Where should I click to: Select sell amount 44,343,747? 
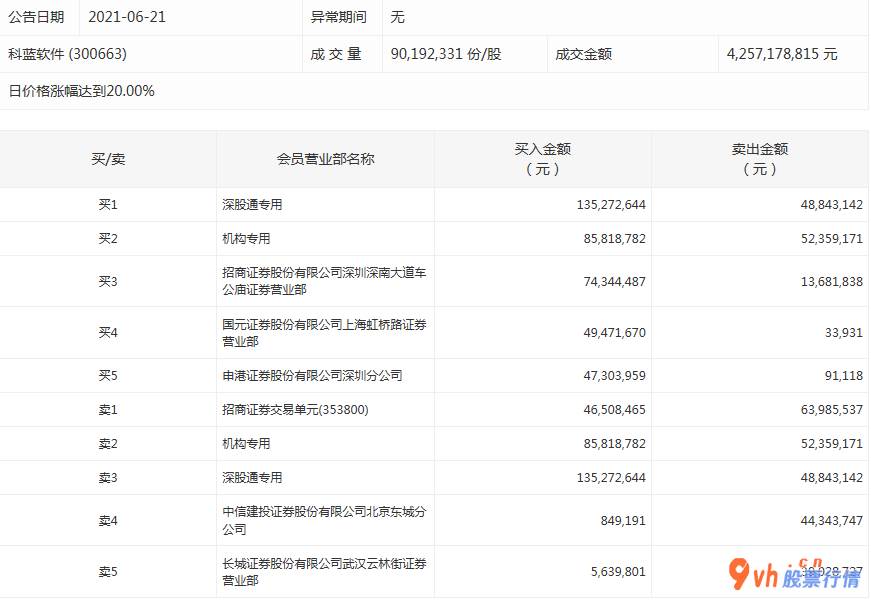(832, 521)
